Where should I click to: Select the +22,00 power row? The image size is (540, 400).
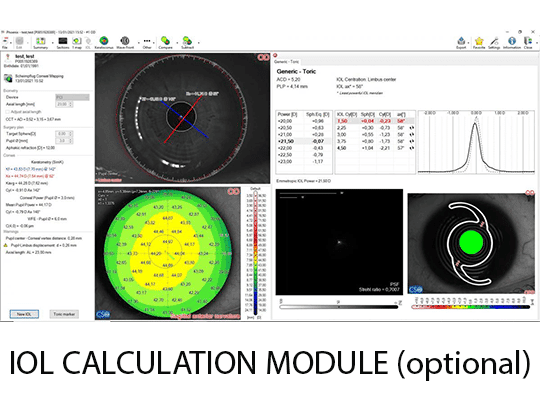click(304, 148)
